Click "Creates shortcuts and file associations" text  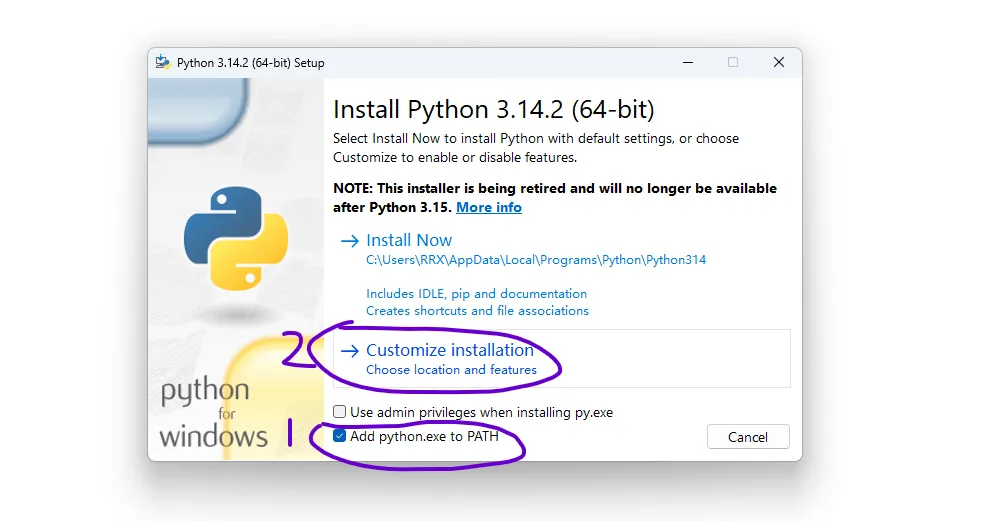477,311
